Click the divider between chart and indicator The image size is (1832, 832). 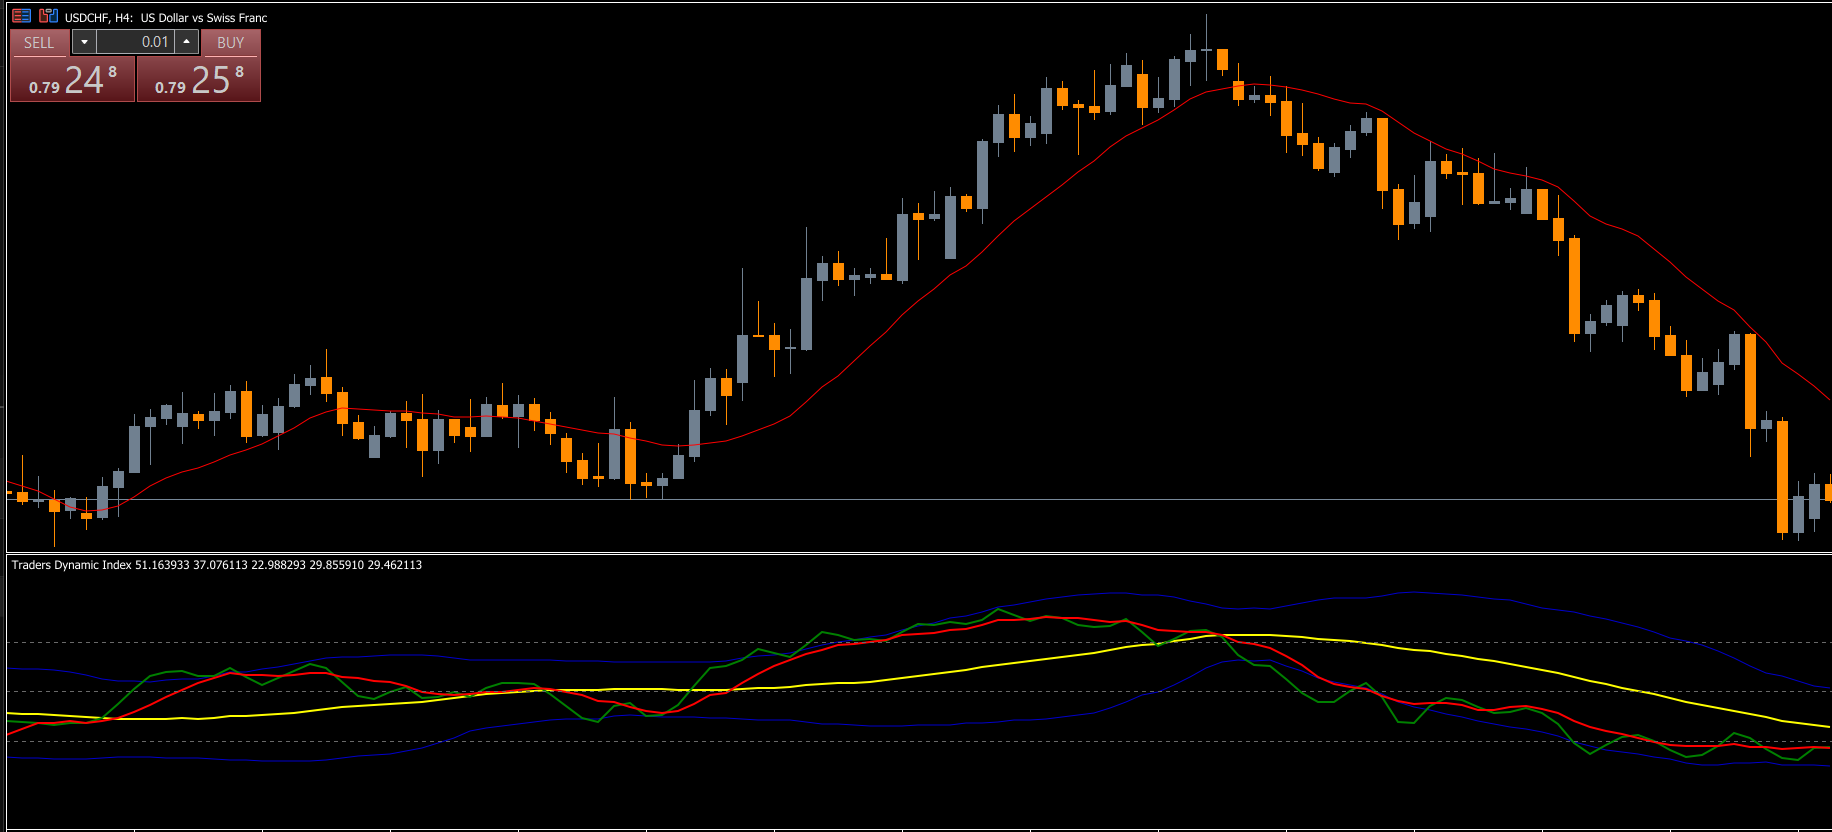click(x=900, y=553)
